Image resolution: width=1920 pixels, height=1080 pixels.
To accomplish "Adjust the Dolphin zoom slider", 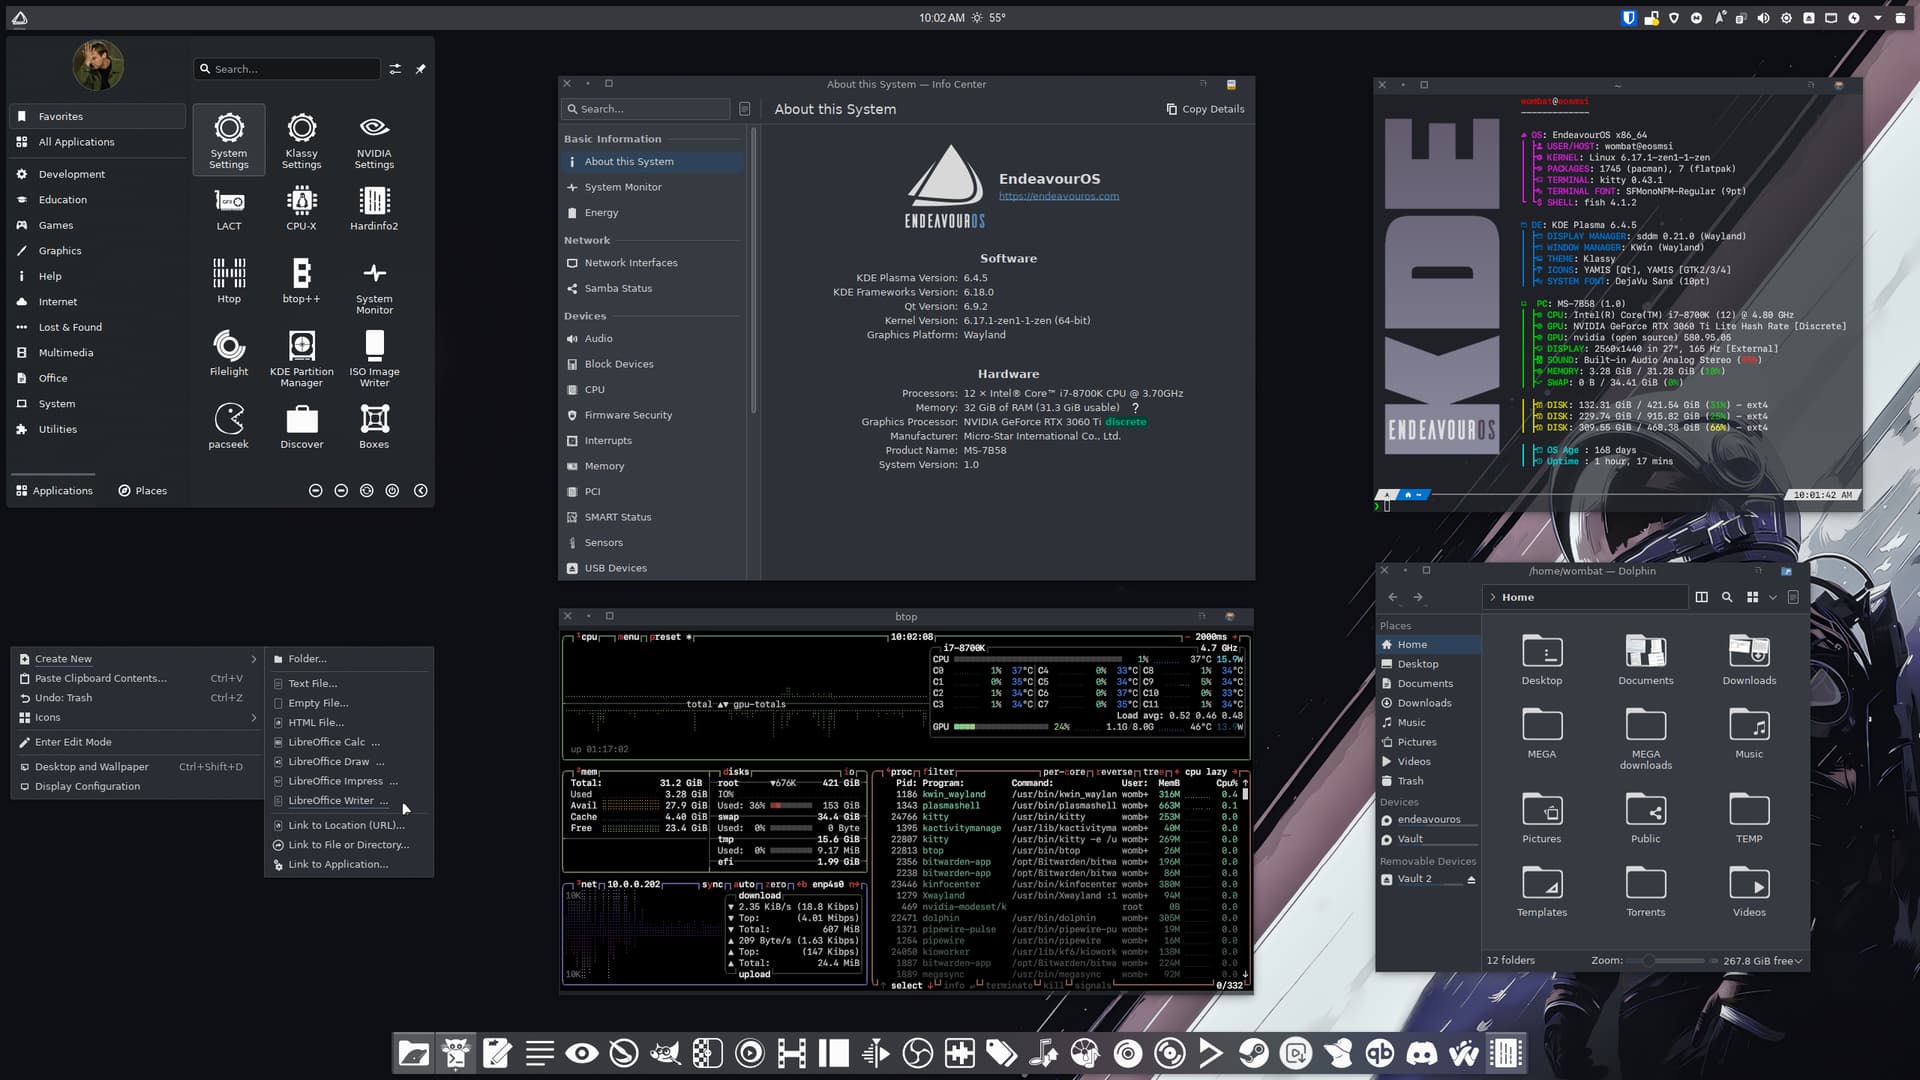I will 1648,961.
